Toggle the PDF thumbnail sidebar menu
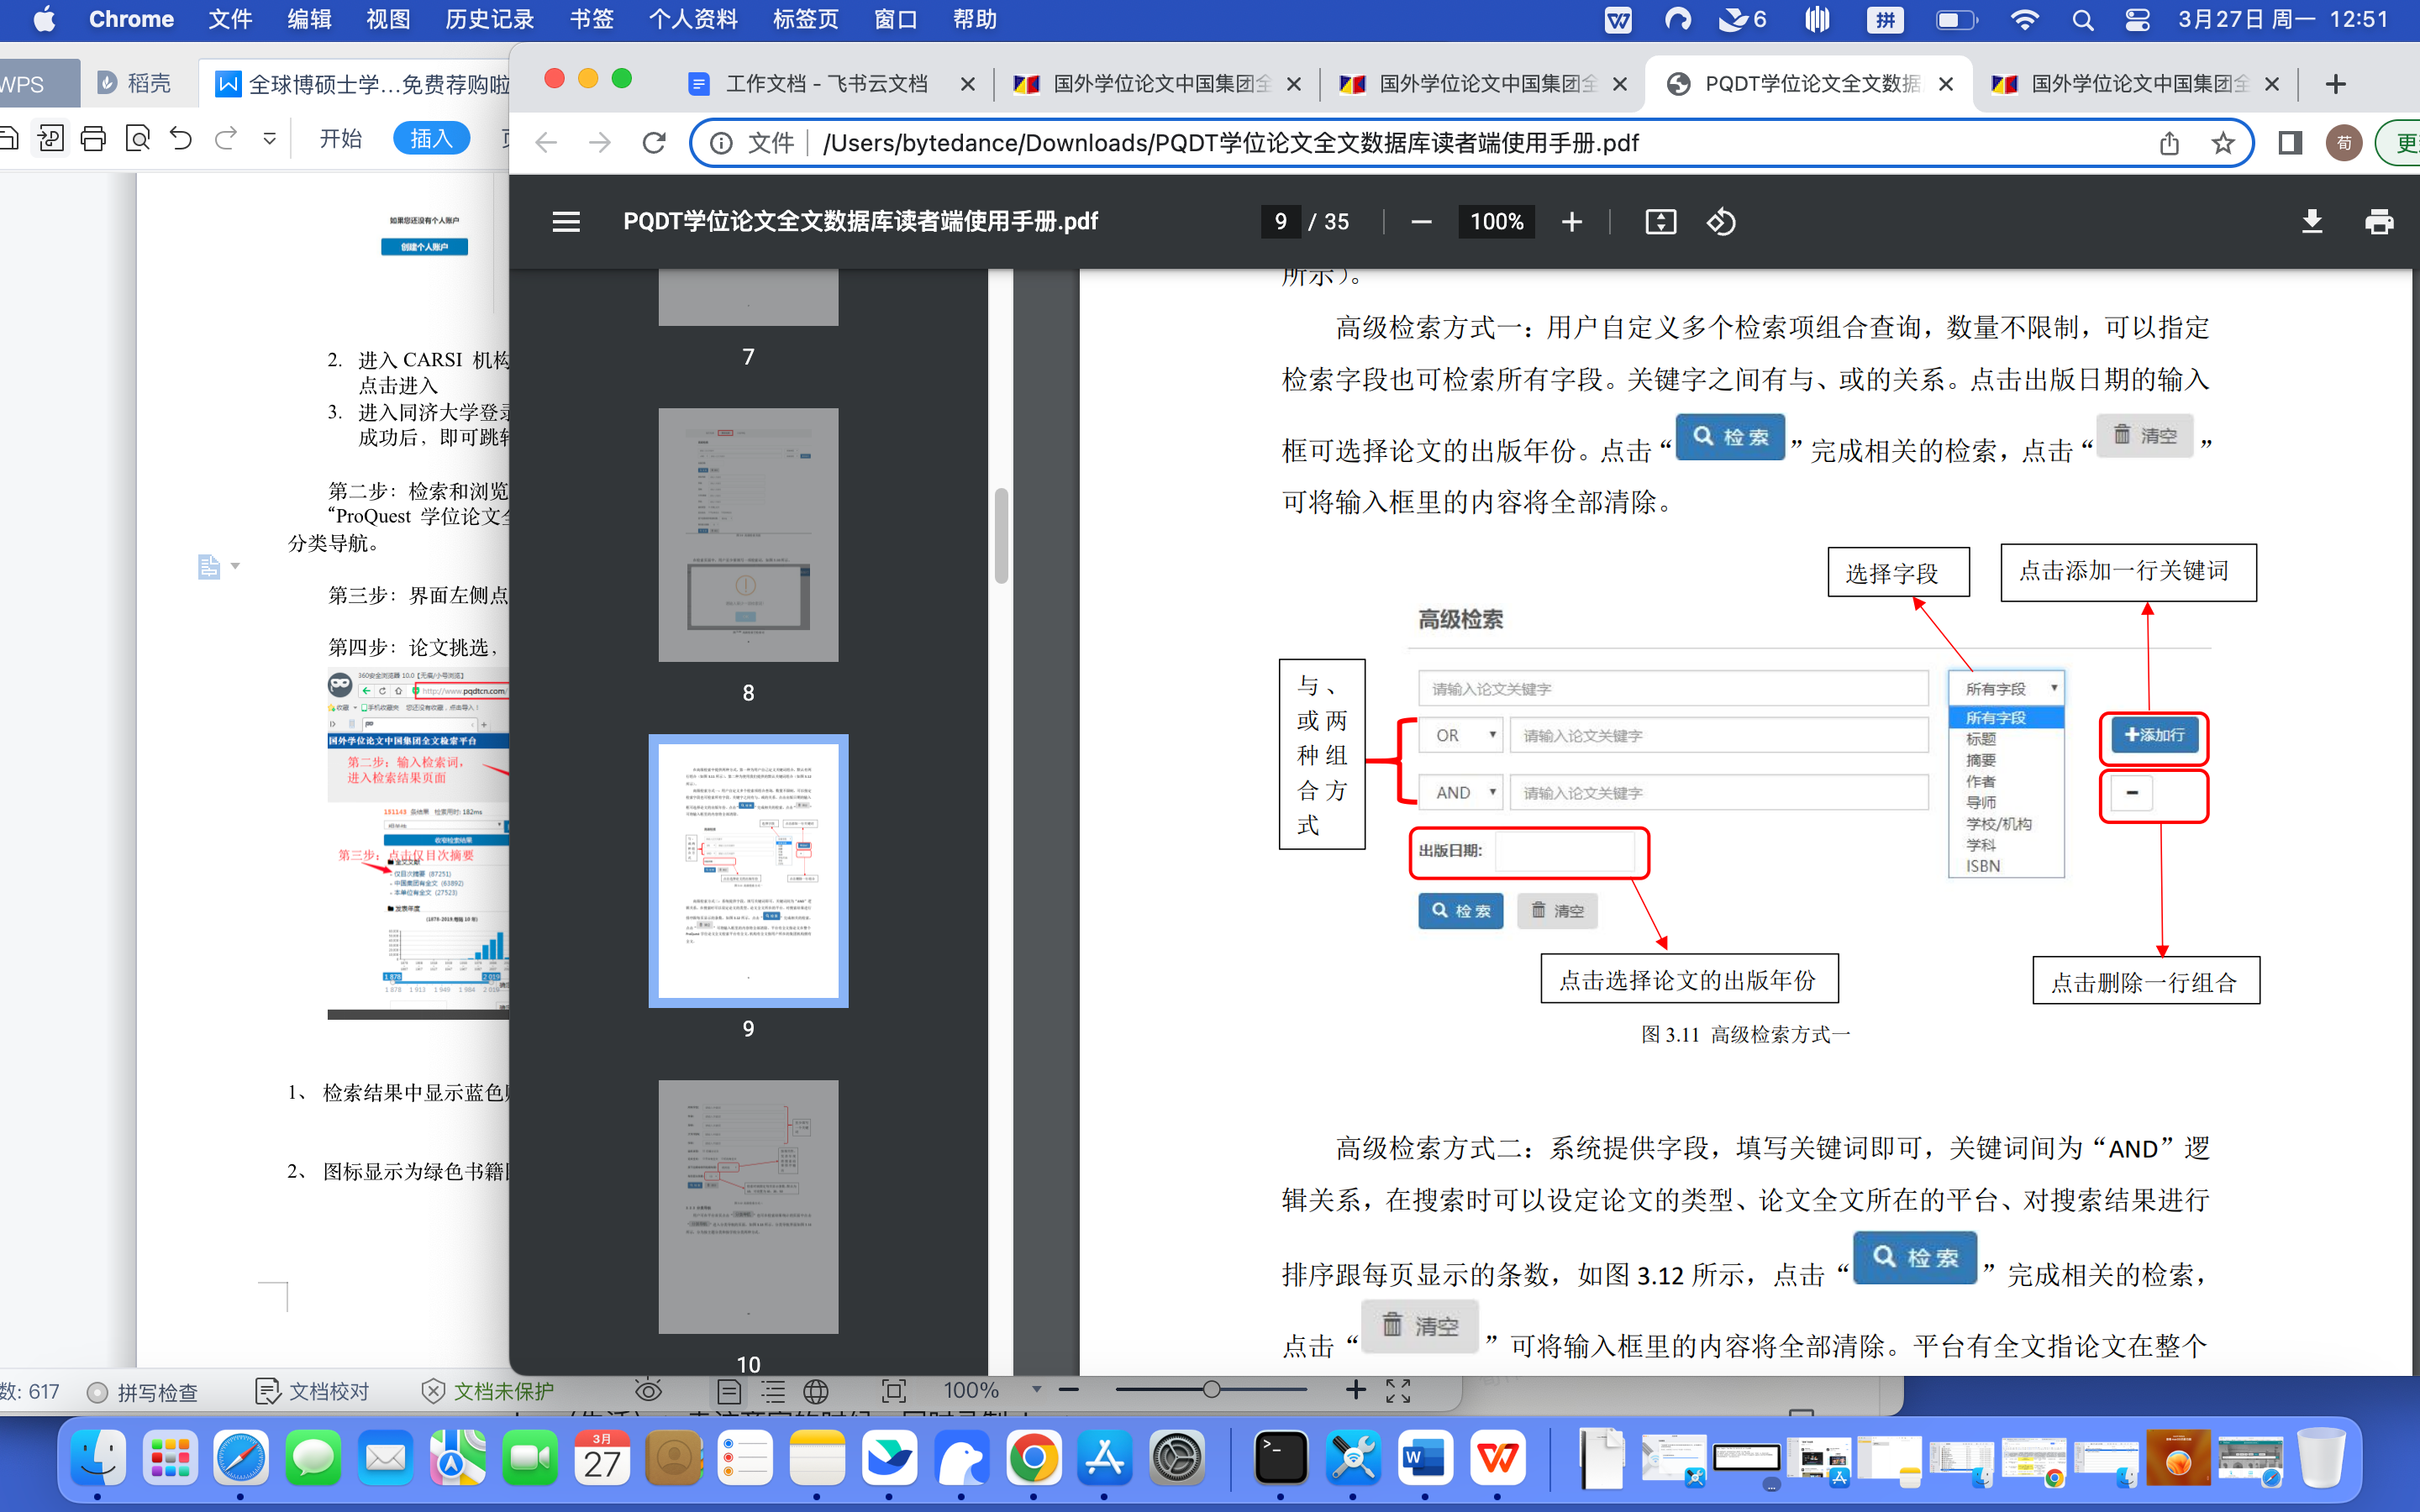 pyautogui.click(x=566, y=221)
